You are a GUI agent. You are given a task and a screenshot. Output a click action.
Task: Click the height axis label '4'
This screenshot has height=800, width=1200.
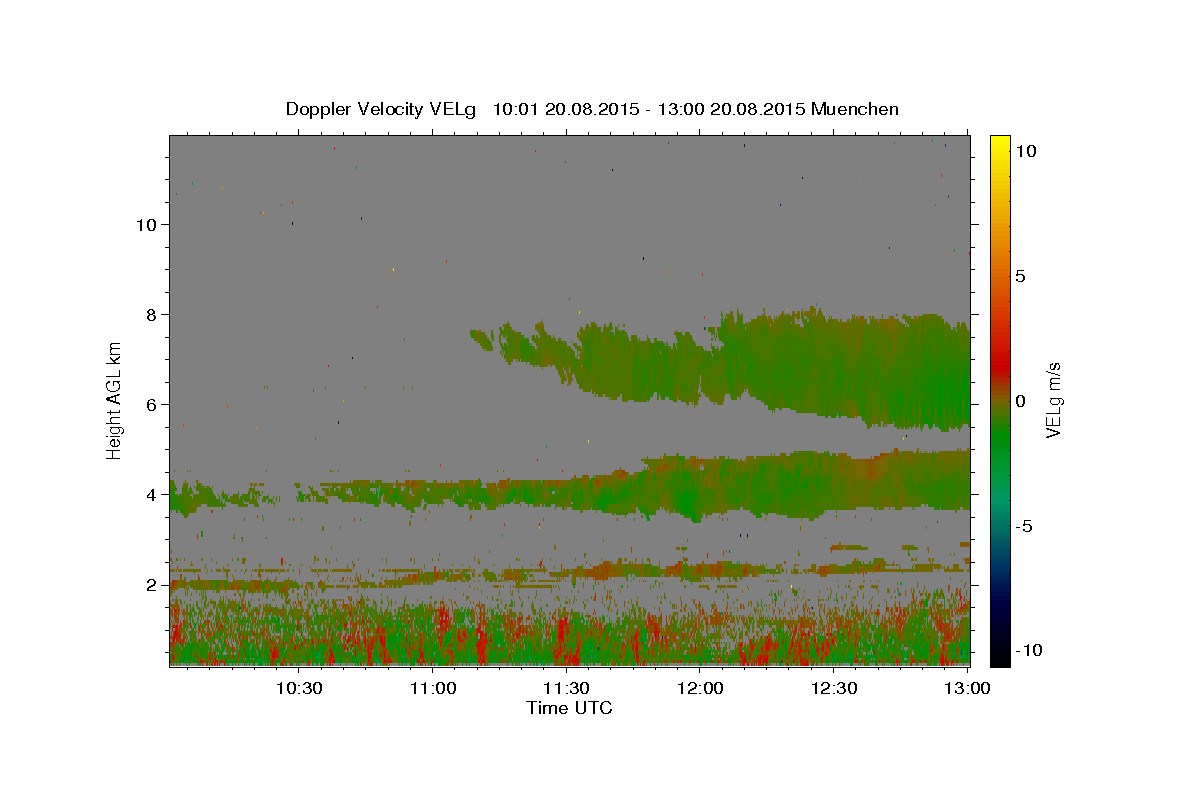pos(152,494)
